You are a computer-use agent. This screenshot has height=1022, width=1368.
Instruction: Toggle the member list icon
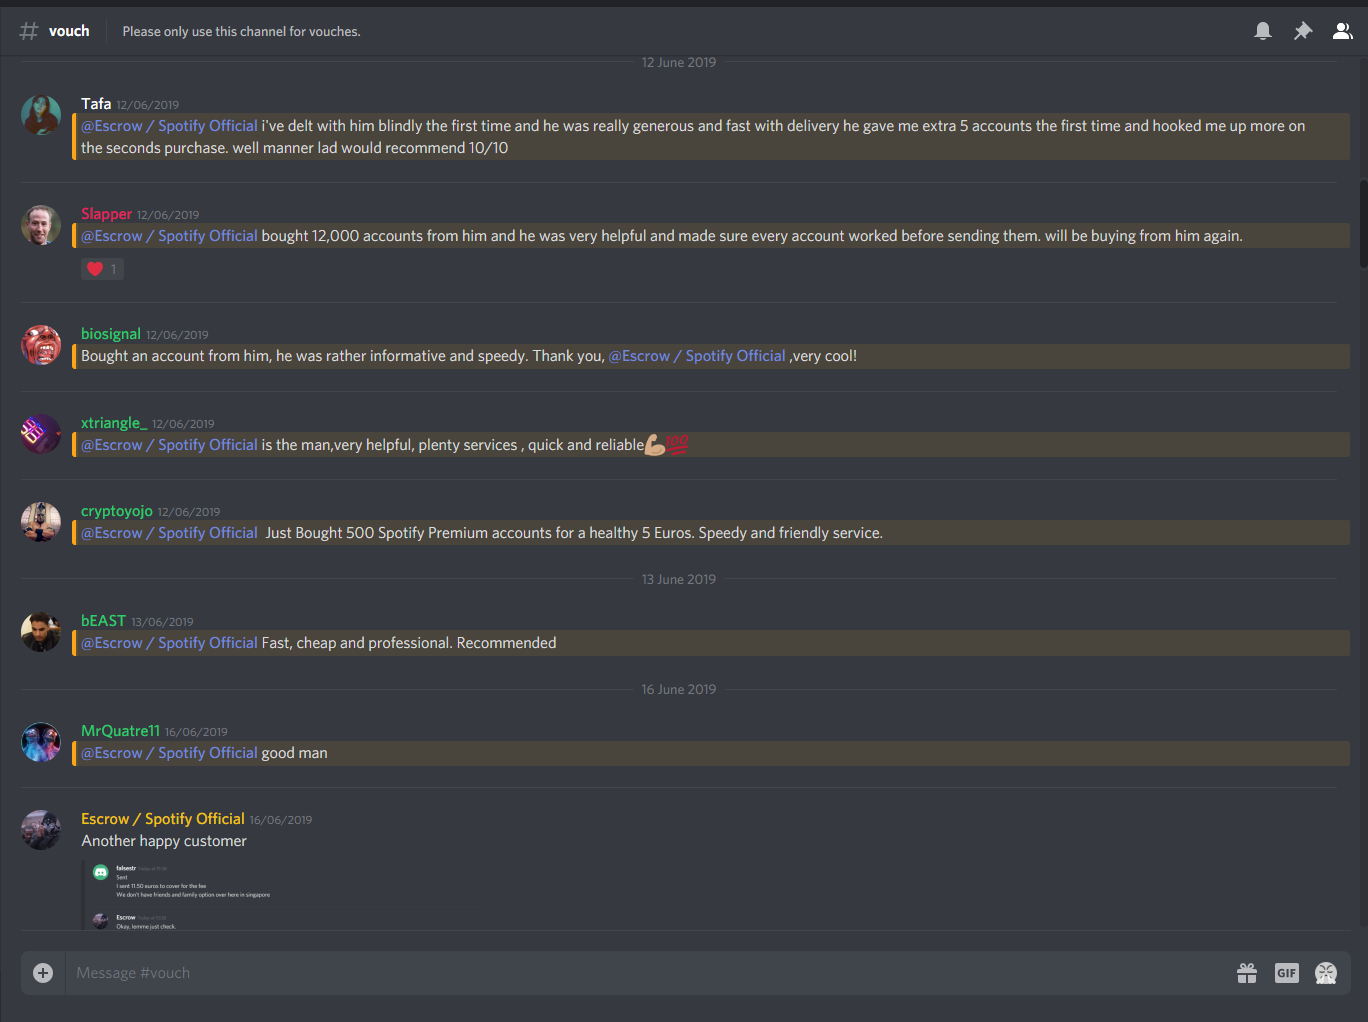1343,31
